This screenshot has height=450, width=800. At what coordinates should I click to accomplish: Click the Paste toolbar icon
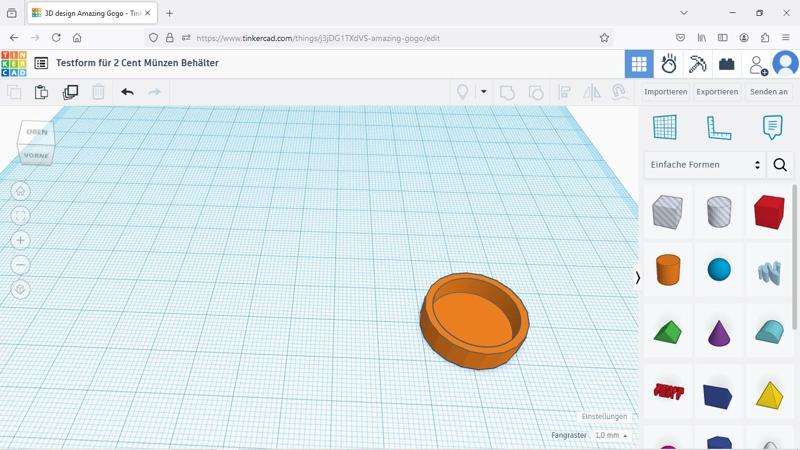(41, 92)
